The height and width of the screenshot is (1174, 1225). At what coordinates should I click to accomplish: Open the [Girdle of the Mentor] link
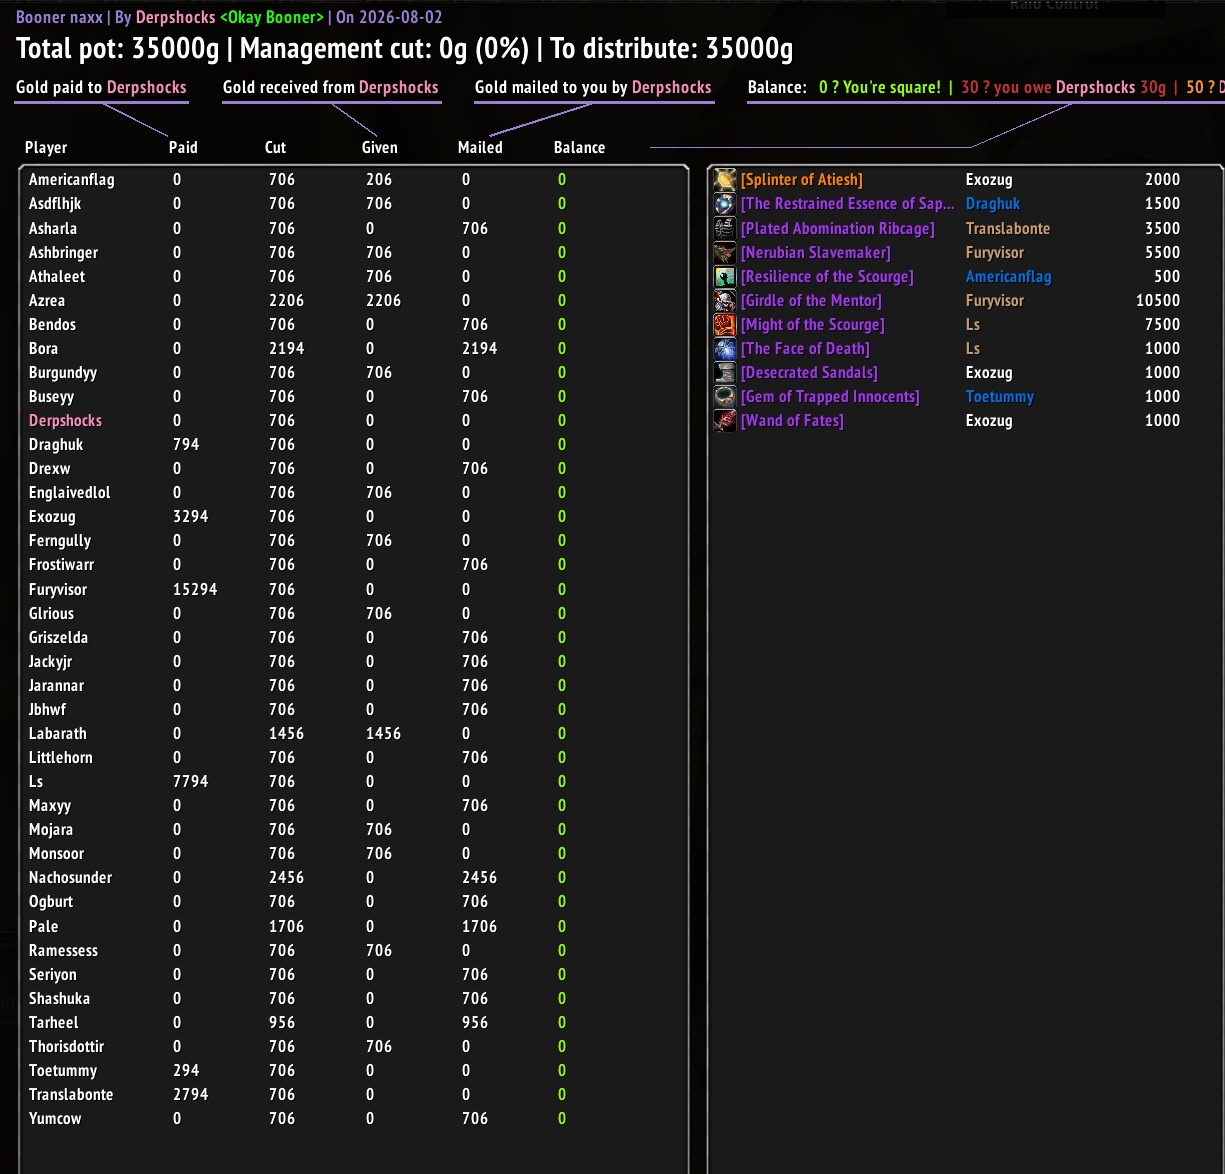point(811,300)
